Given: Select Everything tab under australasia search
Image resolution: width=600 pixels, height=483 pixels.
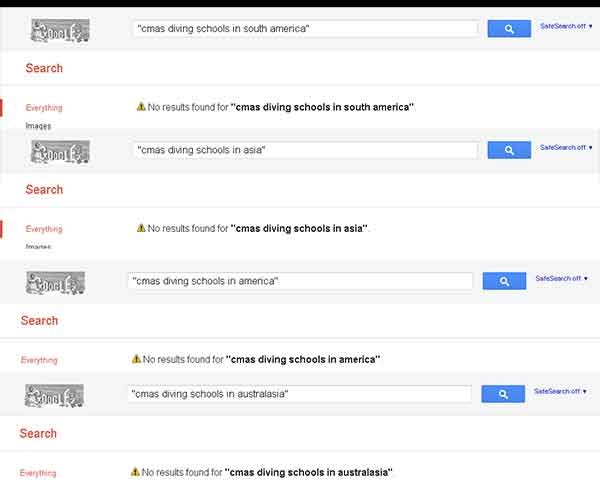Looking at the screenshot, I should (39, 473).
